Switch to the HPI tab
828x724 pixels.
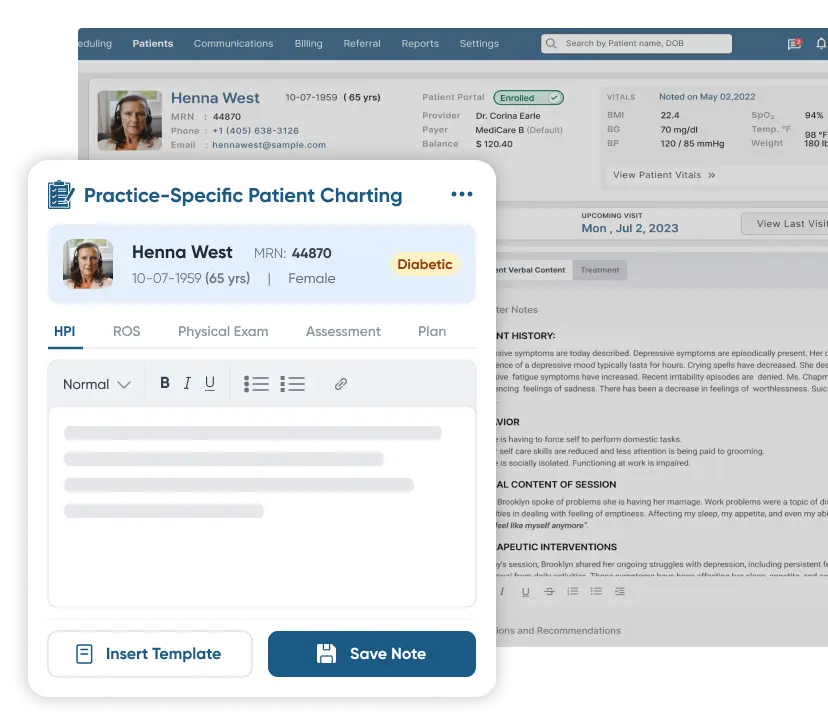point(64,331)
